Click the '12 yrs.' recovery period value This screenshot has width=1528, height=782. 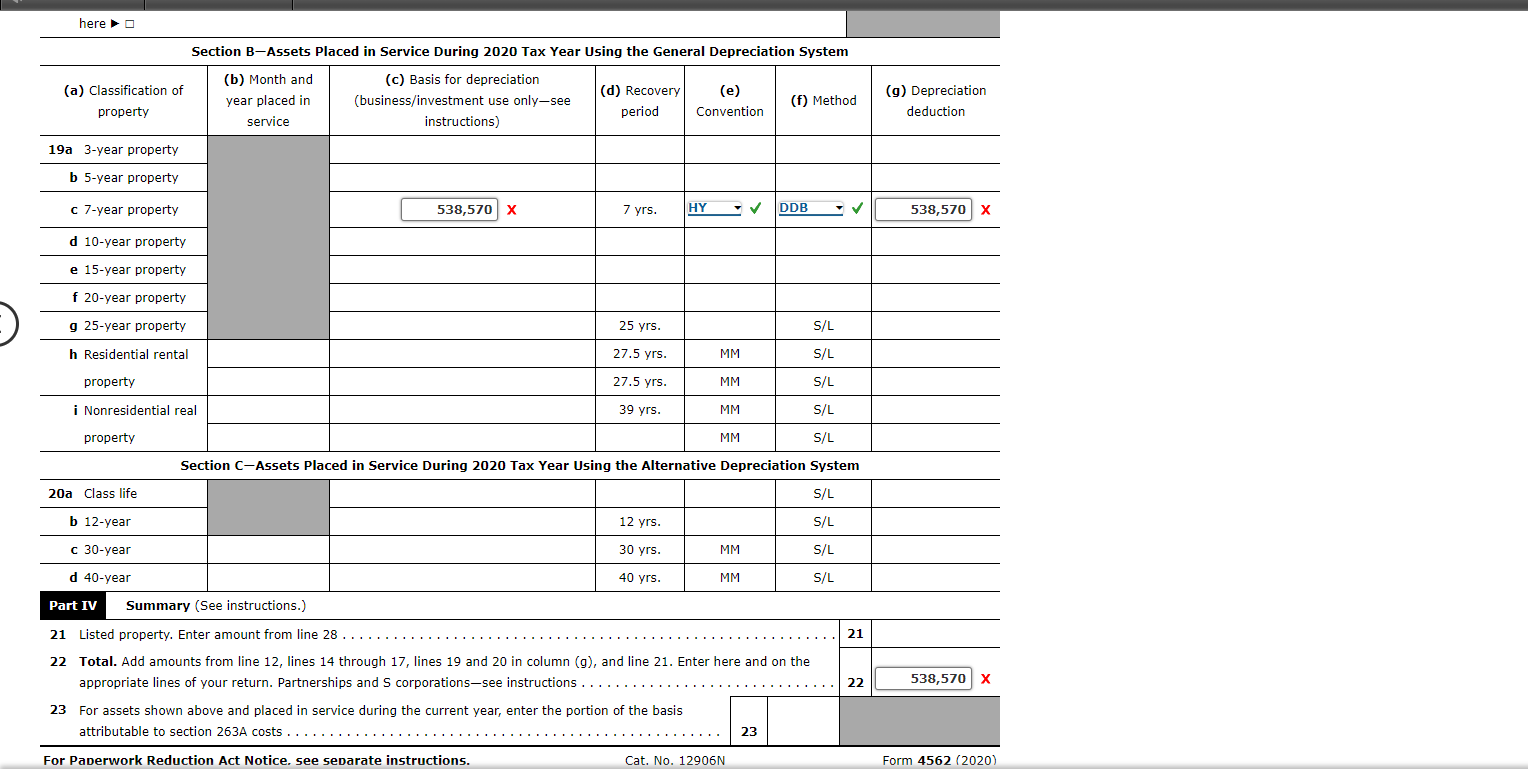(x=640, y=522)
